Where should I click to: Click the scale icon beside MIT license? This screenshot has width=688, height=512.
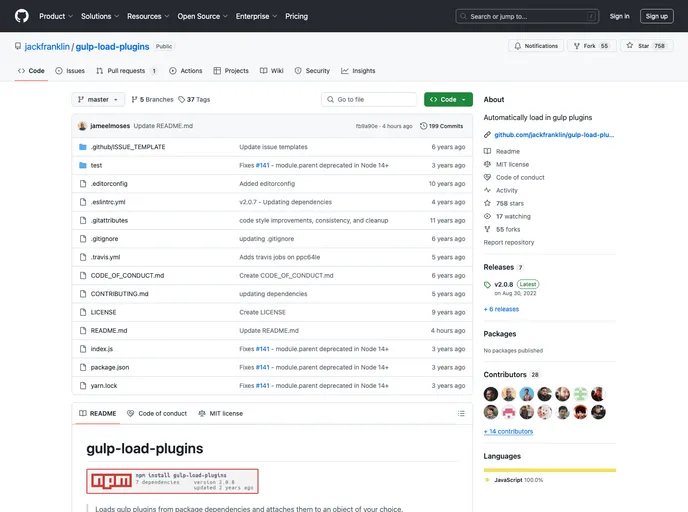tap(487, 164)
